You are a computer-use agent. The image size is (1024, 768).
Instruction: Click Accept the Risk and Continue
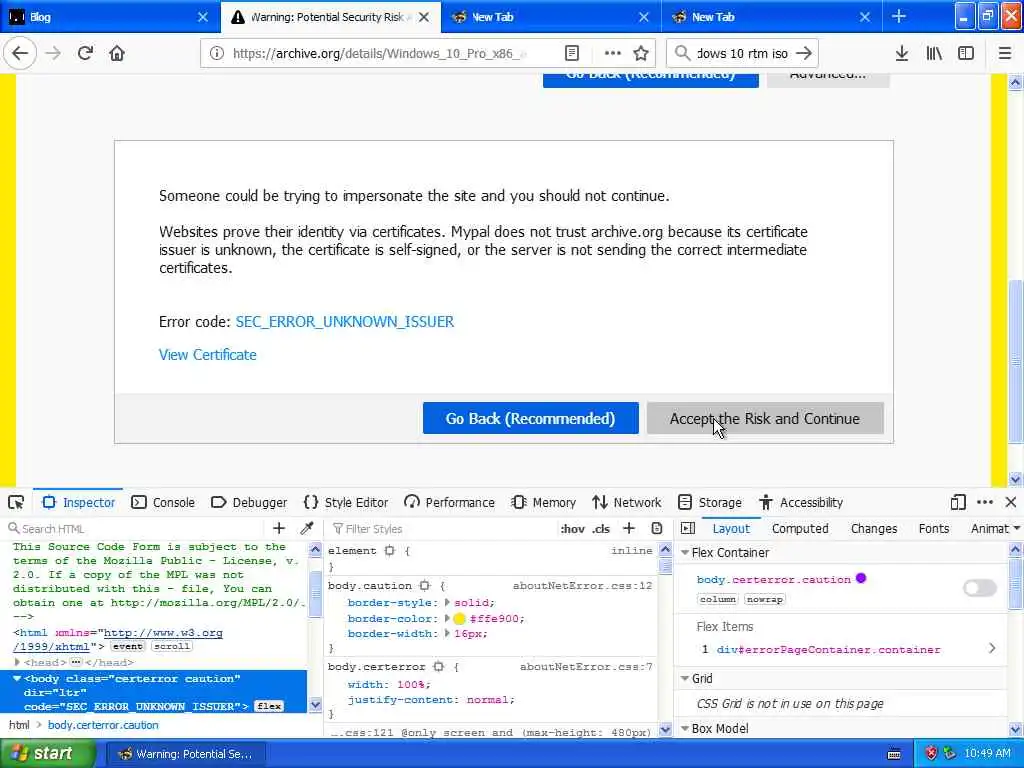(x=765, y=419)
